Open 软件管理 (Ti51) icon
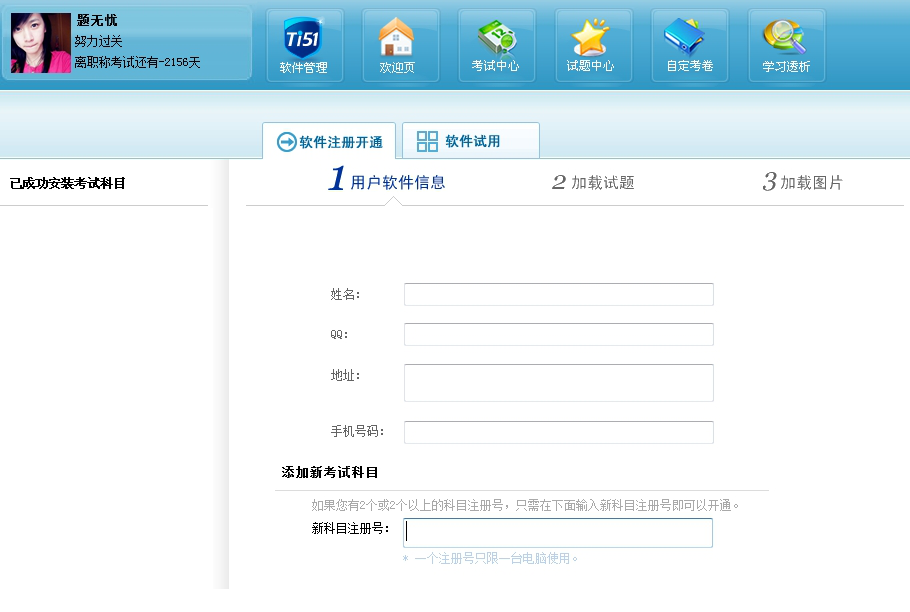 coord(304,45)
